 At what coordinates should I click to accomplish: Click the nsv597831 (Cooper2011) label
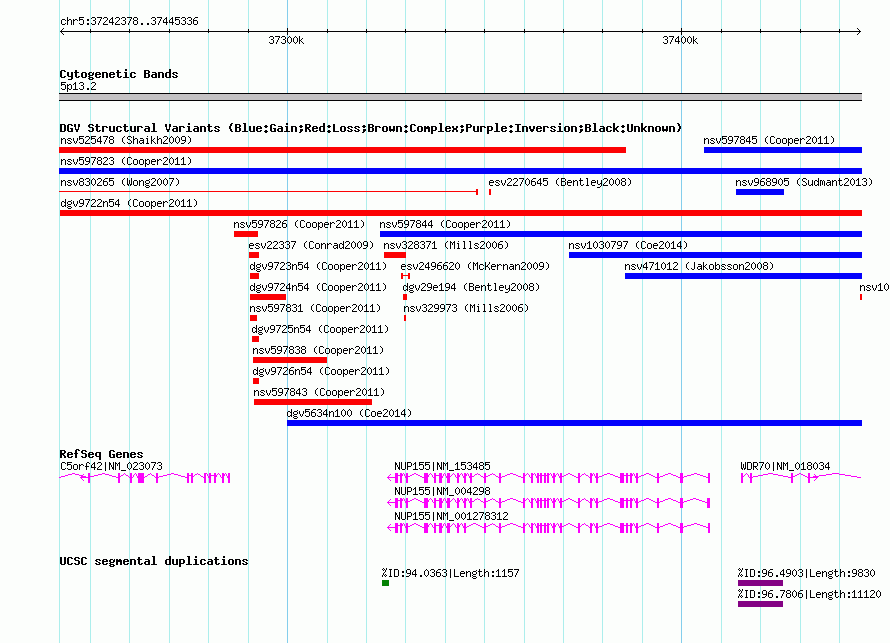pos(315,308)
